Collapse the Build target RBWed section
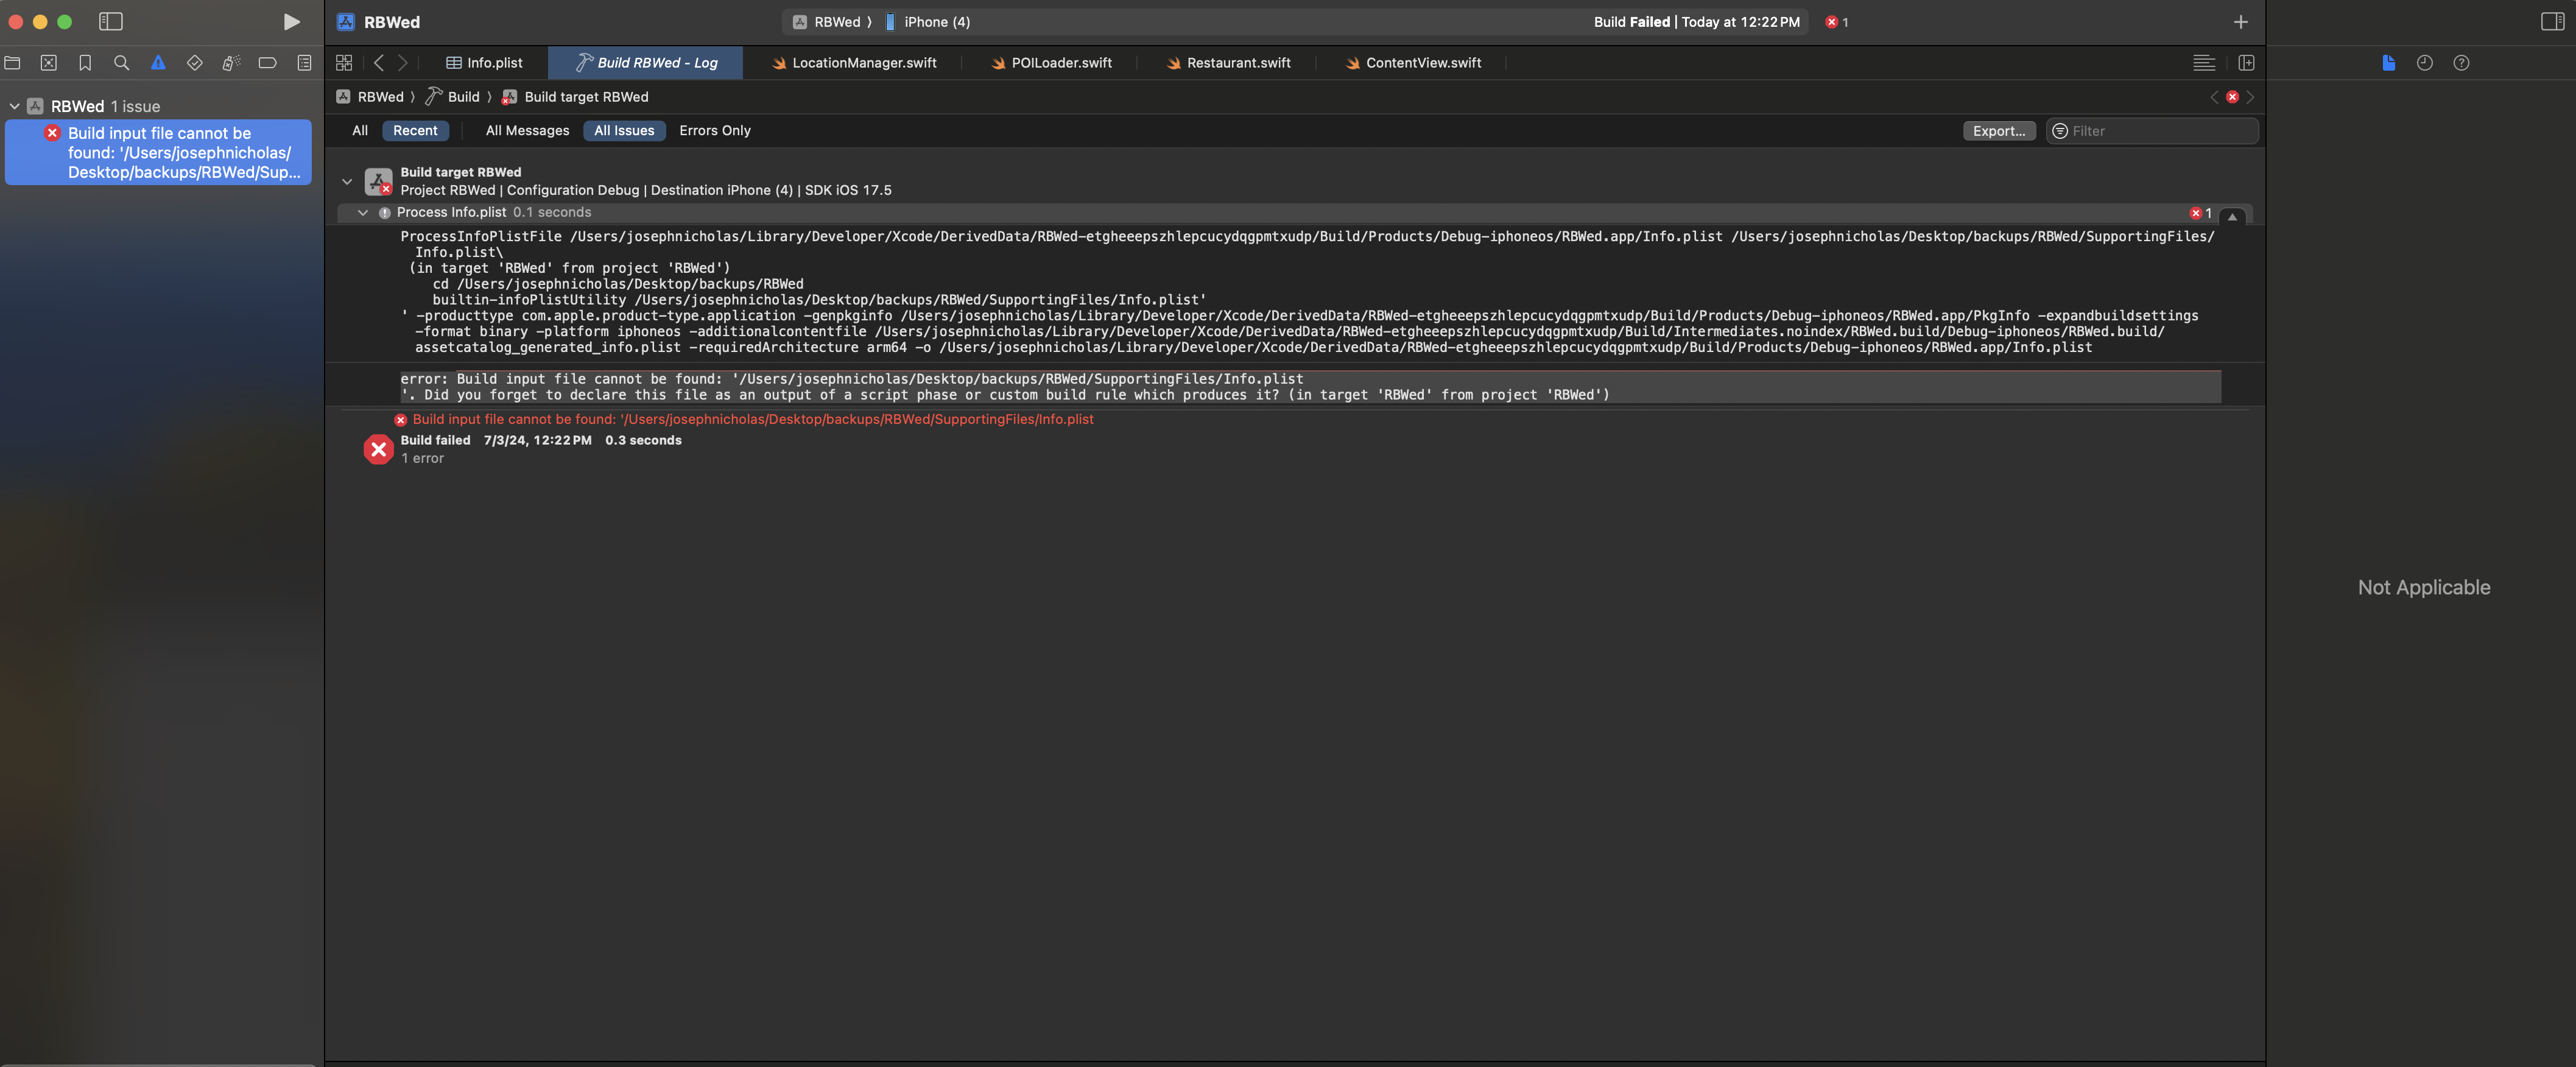This screenshot has height=1067, width=2576. (347, 181)
